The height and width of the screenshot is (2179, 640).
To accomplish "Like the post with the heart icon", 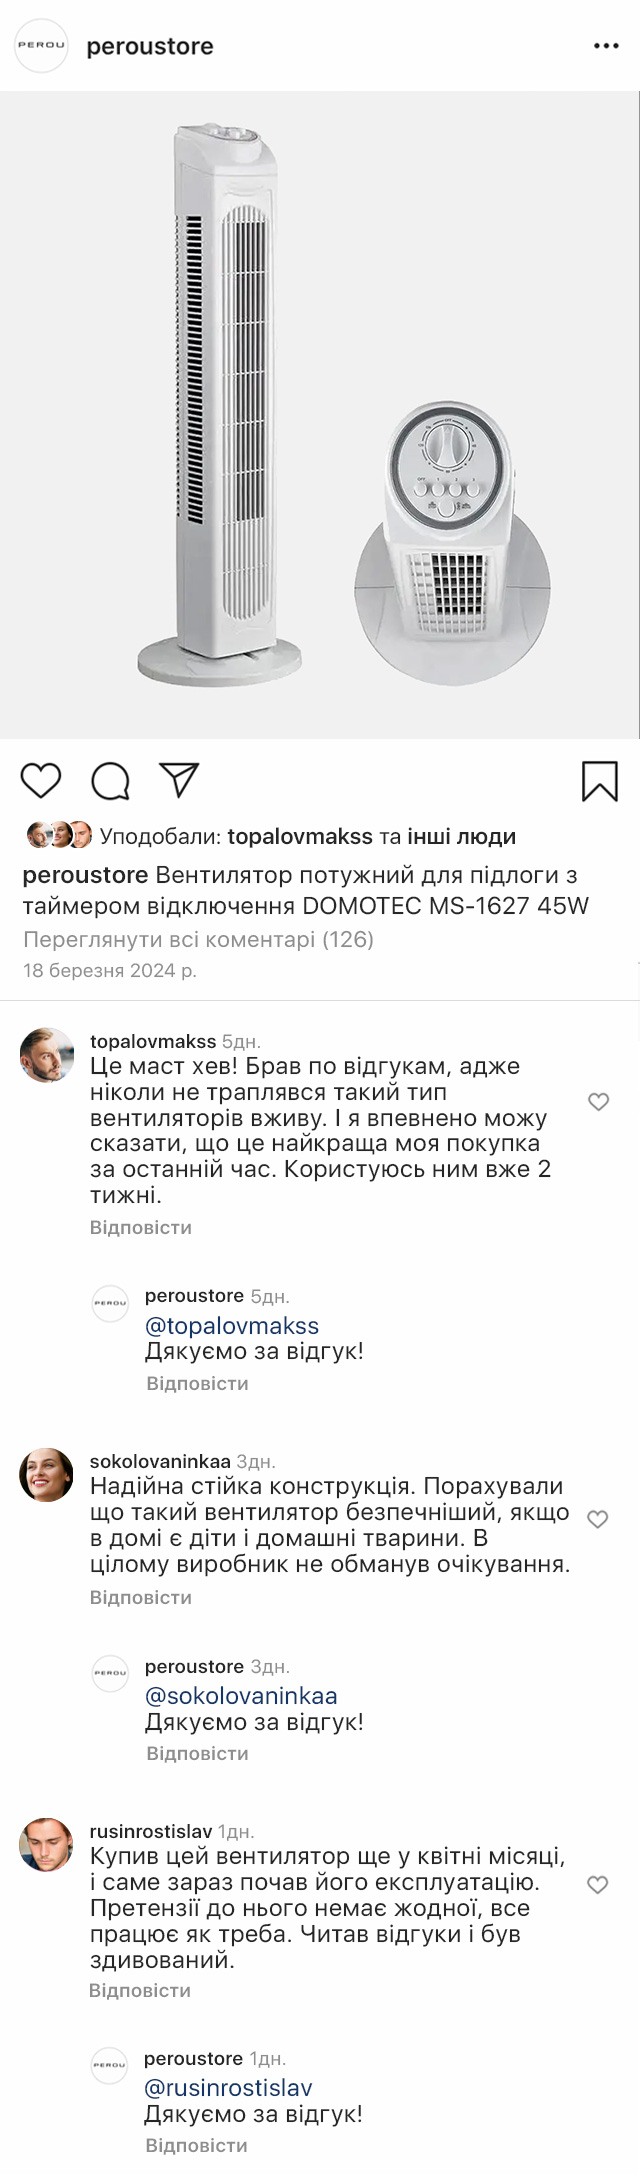I will coord(41,780).
